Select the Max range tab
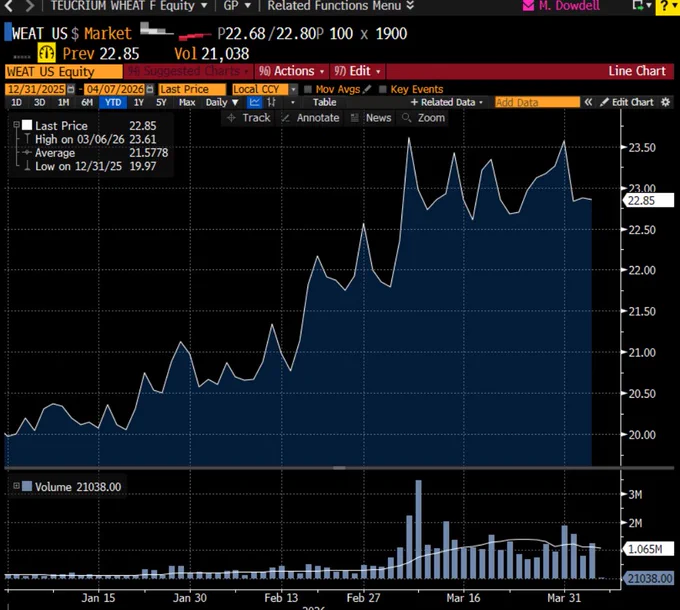Screen dimensions: 680x610 tap(187, 102)
